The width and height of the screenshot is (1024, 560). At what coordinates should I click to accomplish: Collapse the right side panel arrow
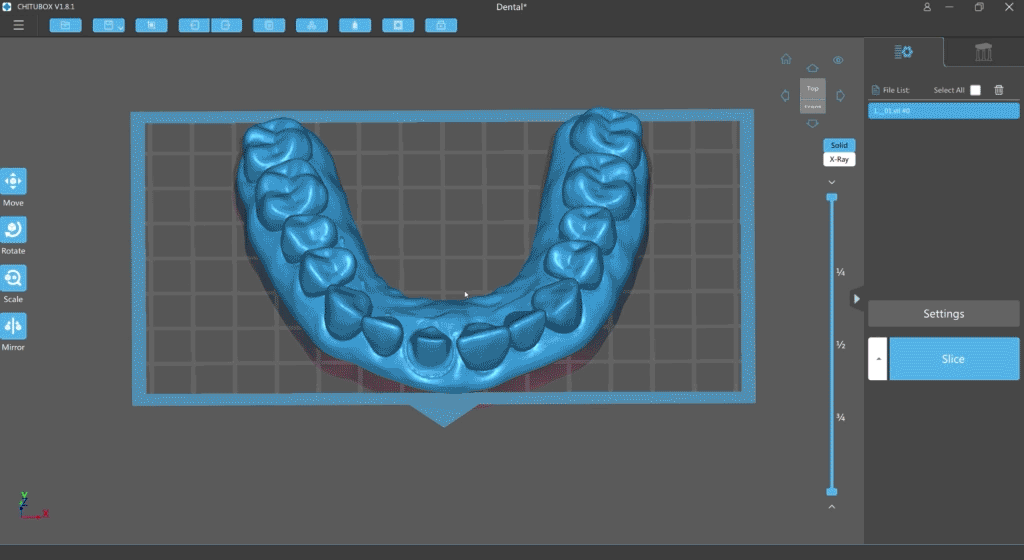(856, 299)
